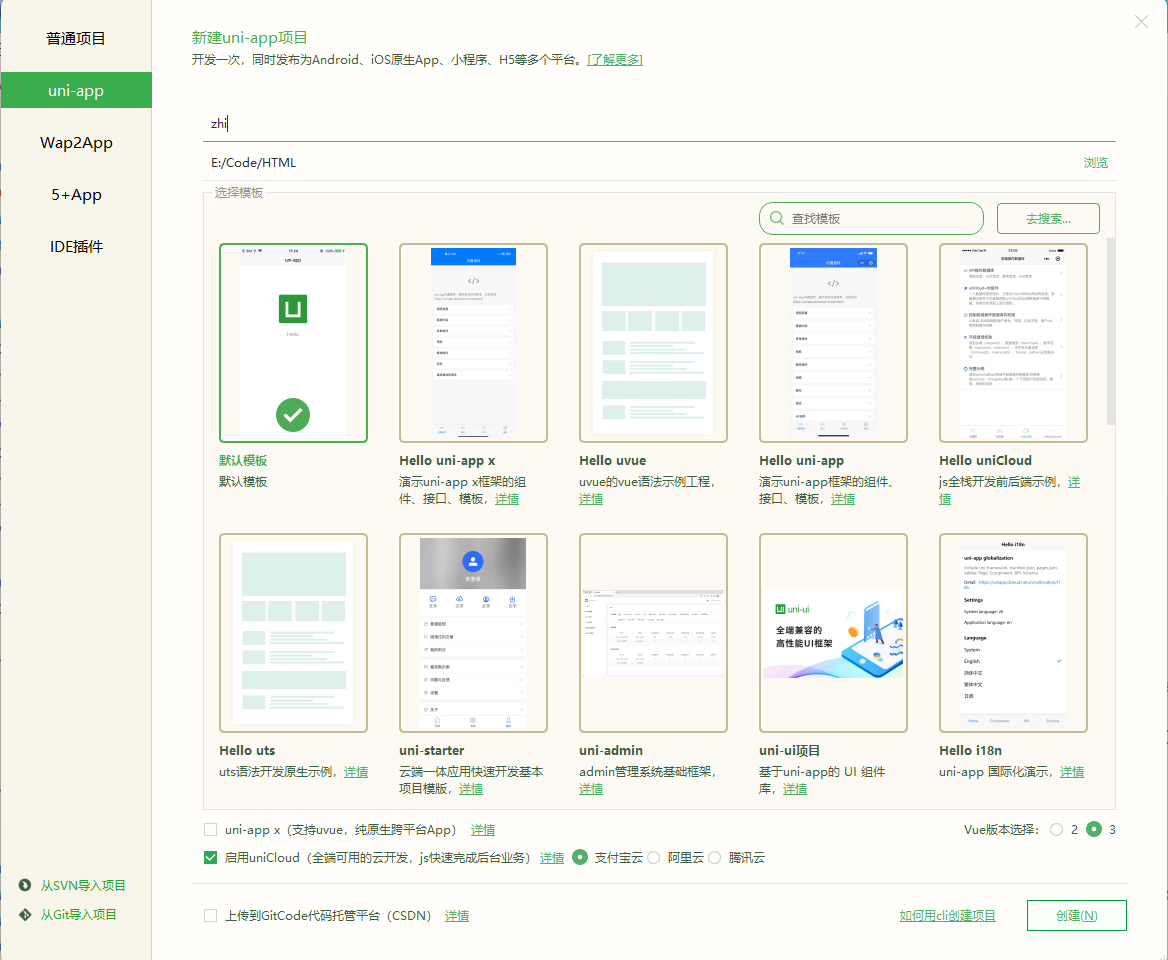Open 详情 link next to GitCode upload option
Screen dimensions: 1168x960
(457, 916)
